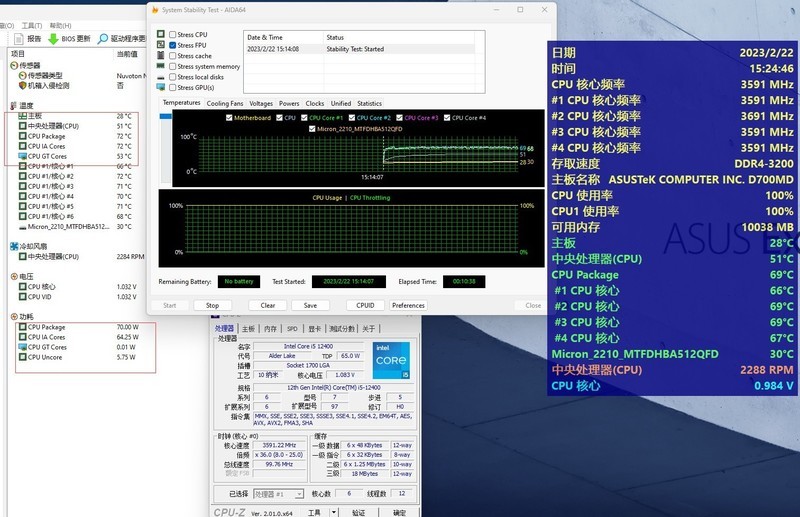
Task: Select the CPU Package 72 °C row
Action: (76, 136)
